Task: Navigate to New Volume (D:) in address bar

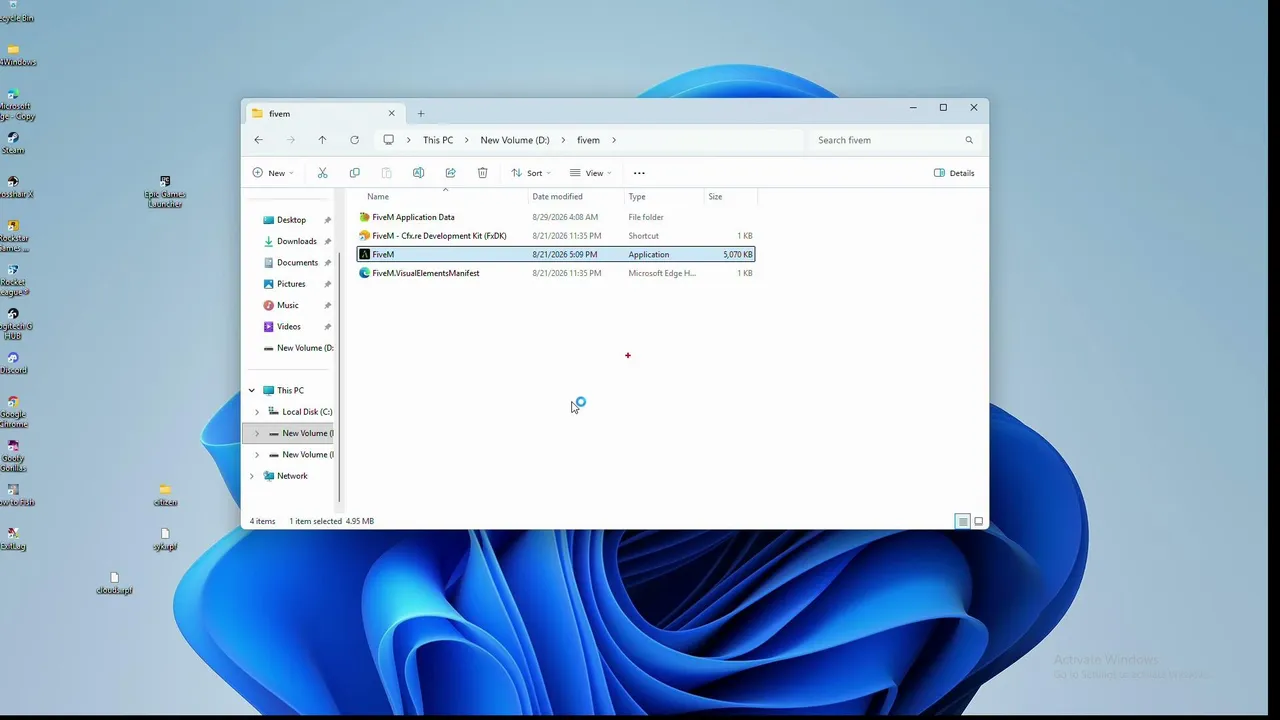Action: click(515, 140)
